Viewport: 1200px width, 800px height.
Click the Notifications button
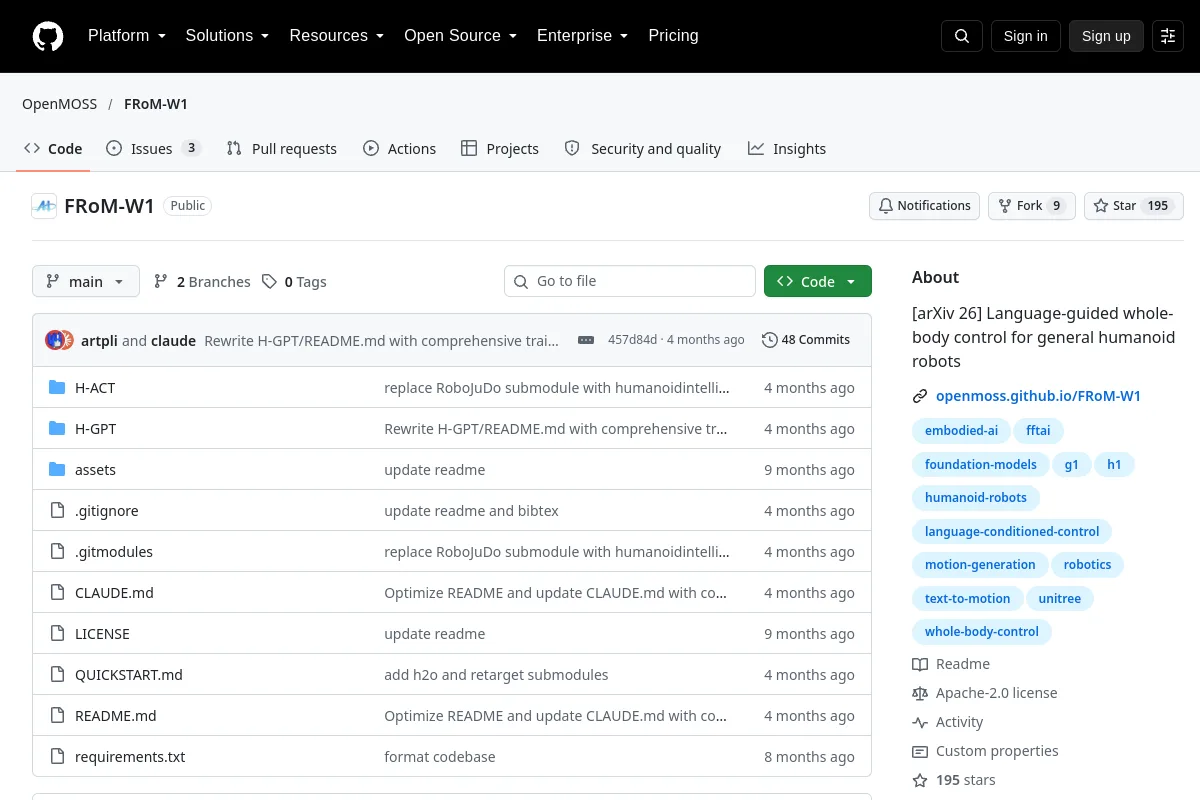tap(924, 206)
